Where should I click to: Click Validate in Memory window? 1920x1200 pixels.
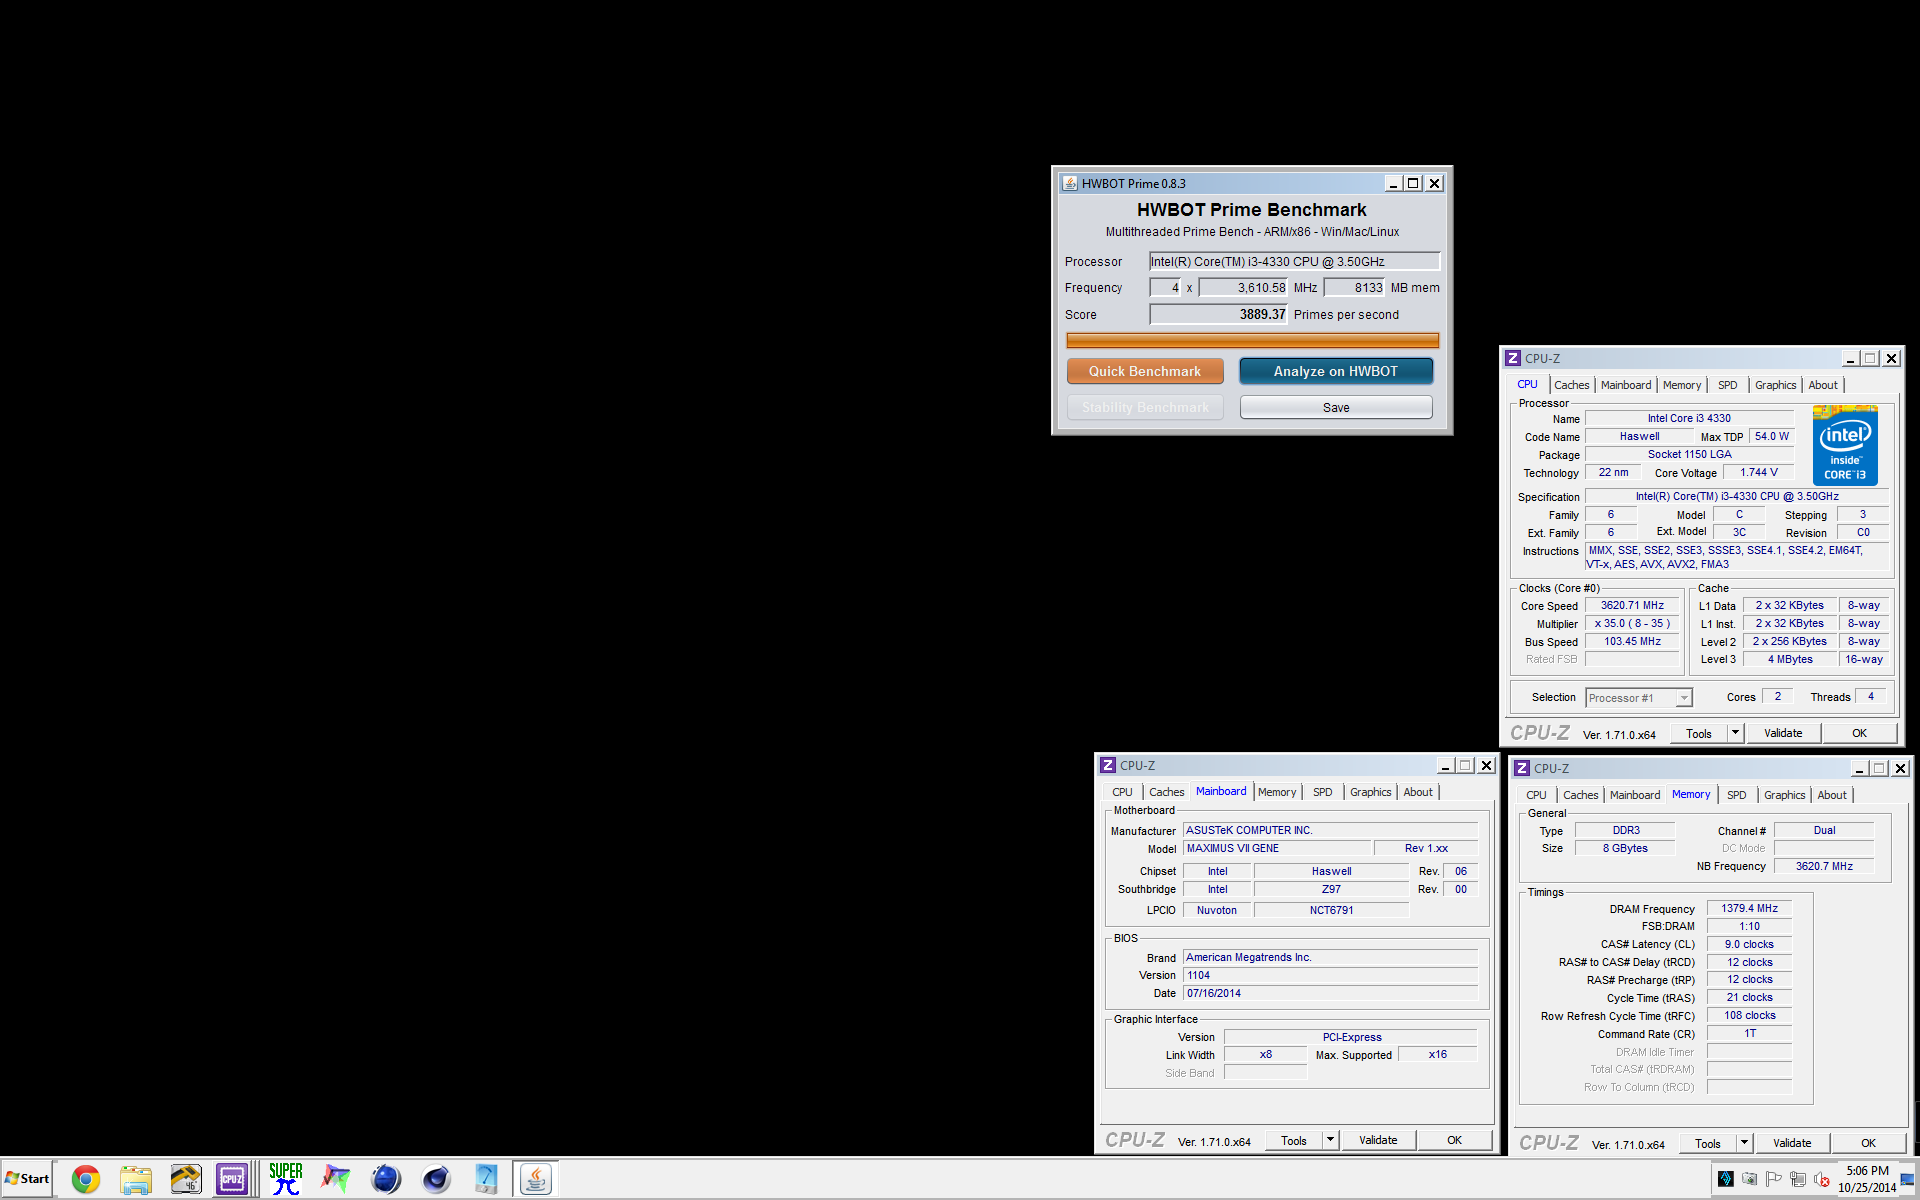(1792, 1143)
